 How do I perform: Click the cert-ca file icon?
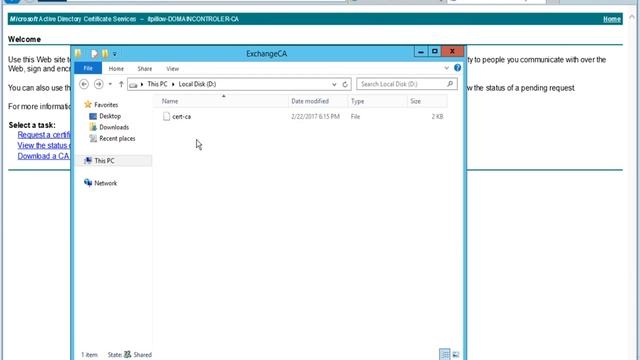pos(166,117)
